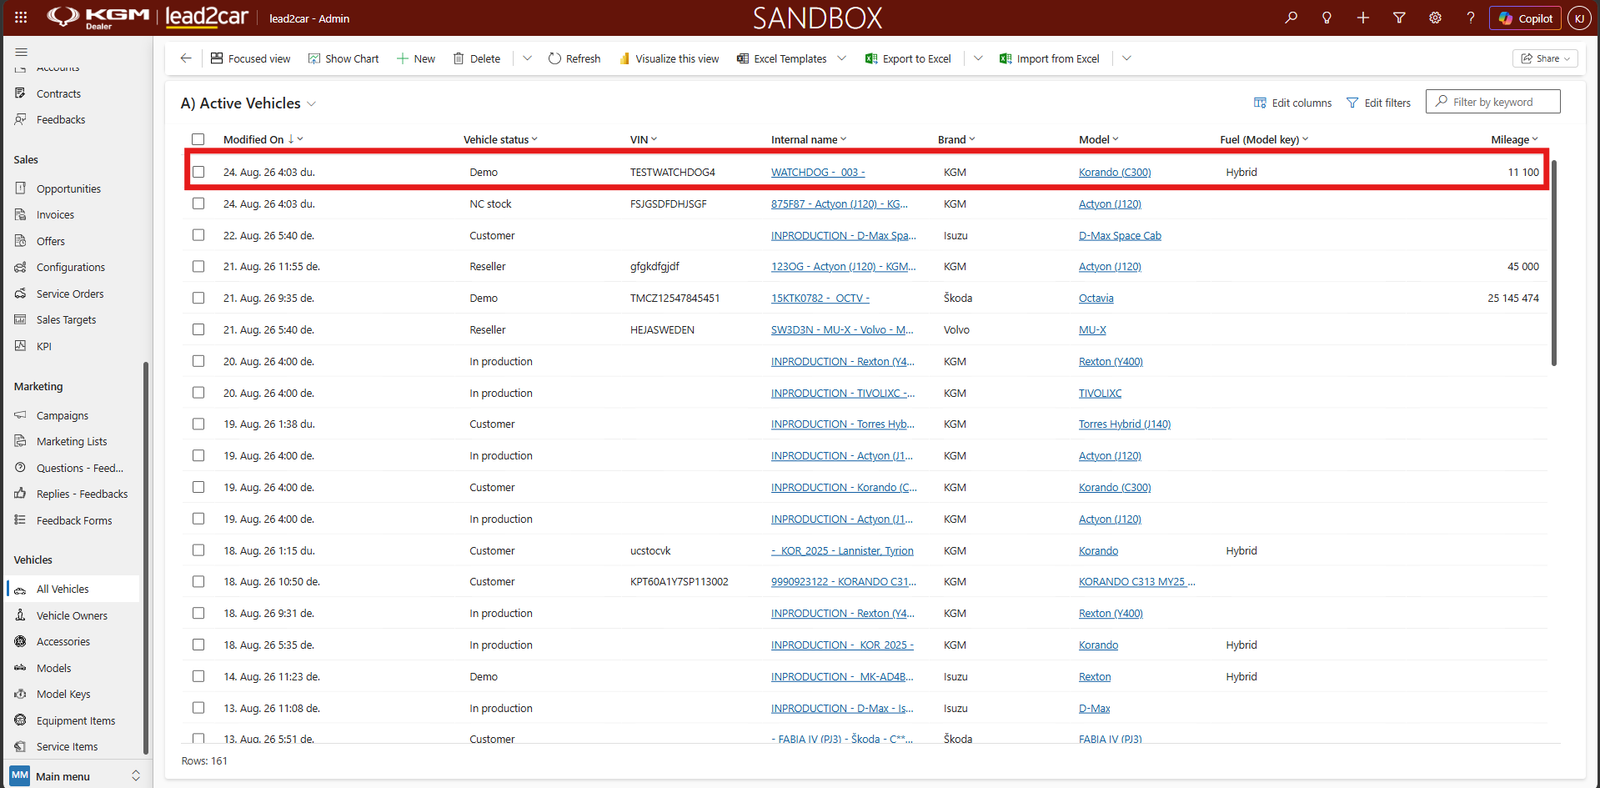Click the plus quick-create icon in top bar

(x=1363, y=18)
